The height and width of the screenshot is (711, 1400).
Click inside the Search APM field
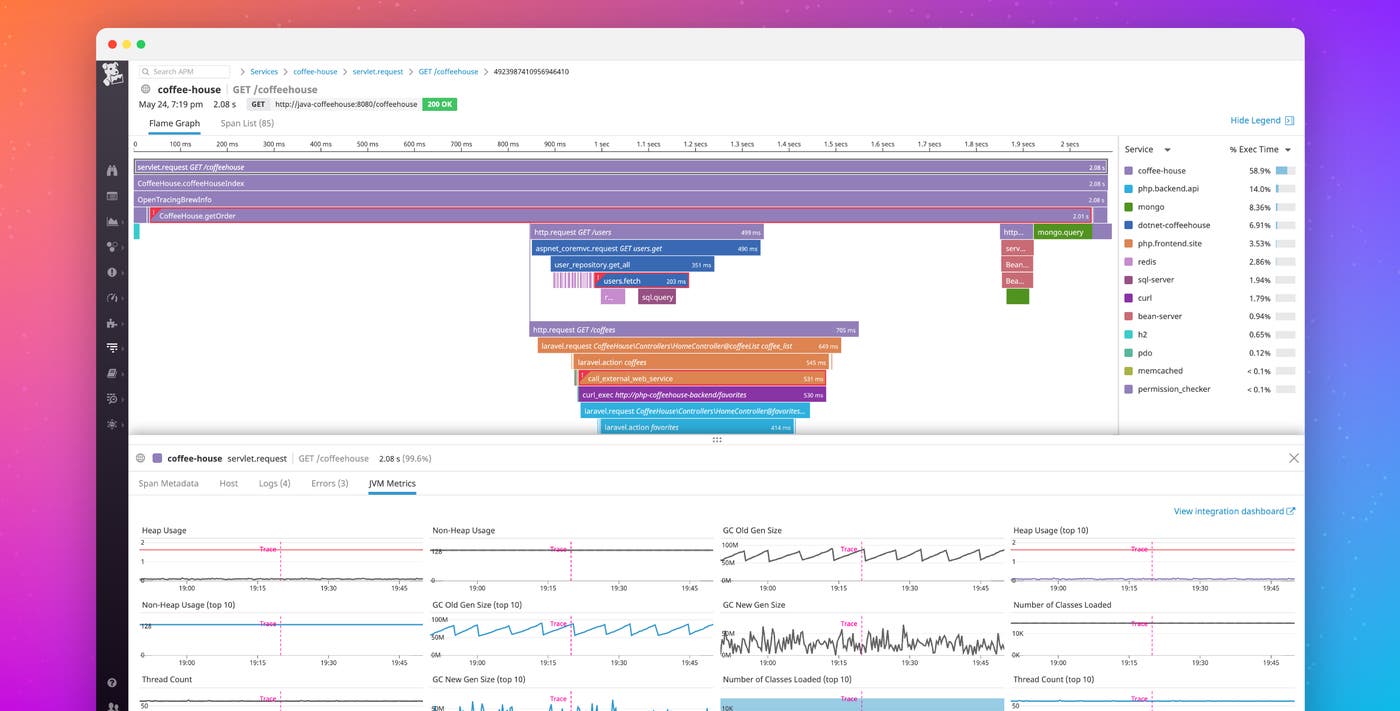(183, 71)
